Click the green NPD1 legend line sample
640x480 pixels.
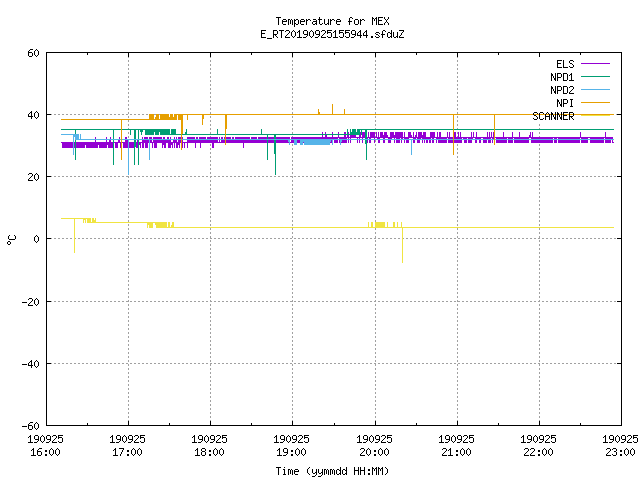point(595,76)
